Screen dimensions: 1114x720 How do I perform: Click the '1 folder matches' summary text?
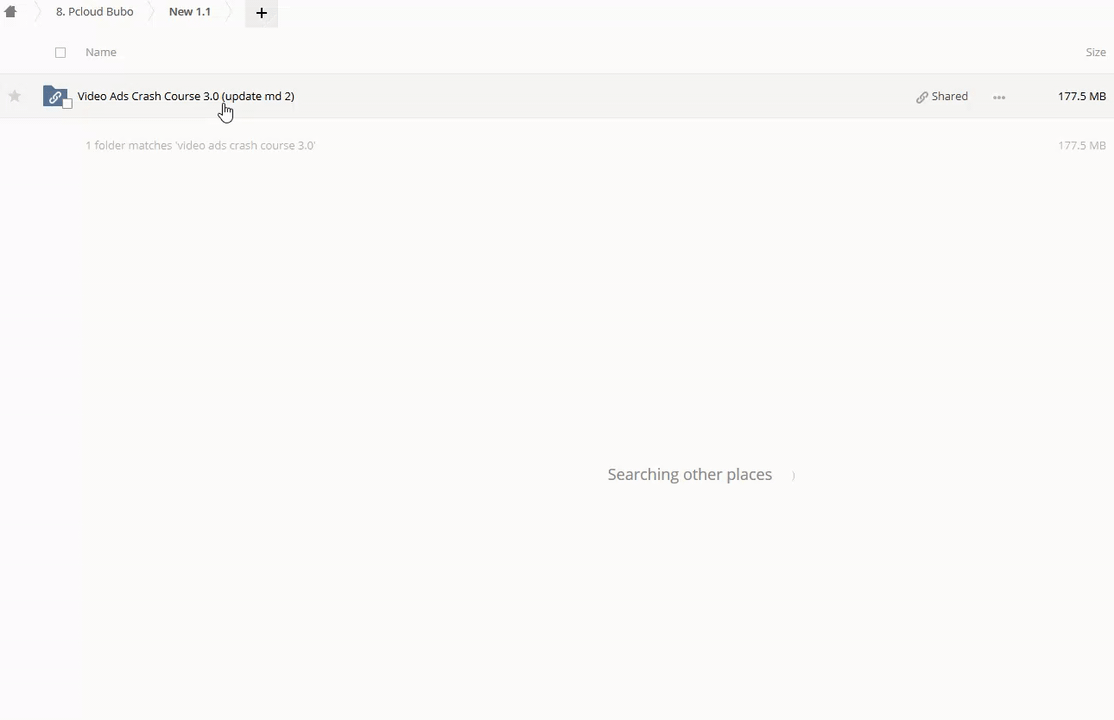point(200,145)
